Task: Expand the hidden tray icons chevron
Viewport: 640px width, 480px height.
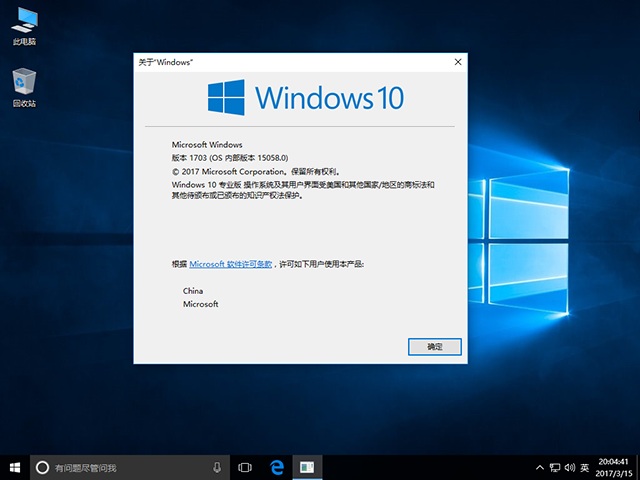Action: click(x=541, y=467)
